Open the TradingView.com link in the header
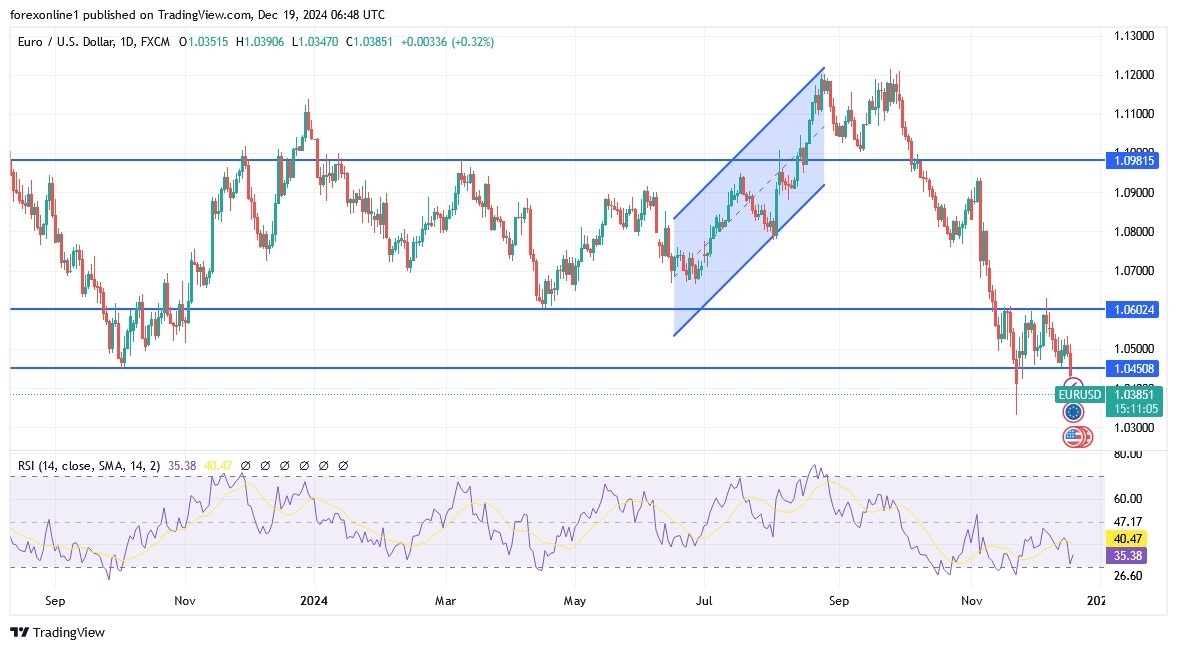This screenshot has height=650, width=1177. coord(204,14)
